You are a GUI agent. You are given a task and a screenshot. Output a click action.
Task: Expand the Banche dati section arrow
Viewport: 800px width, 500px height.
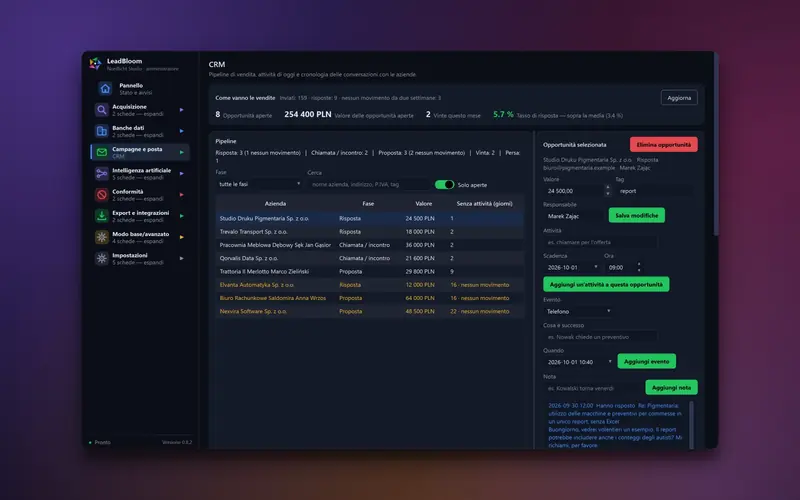point(182,131)
